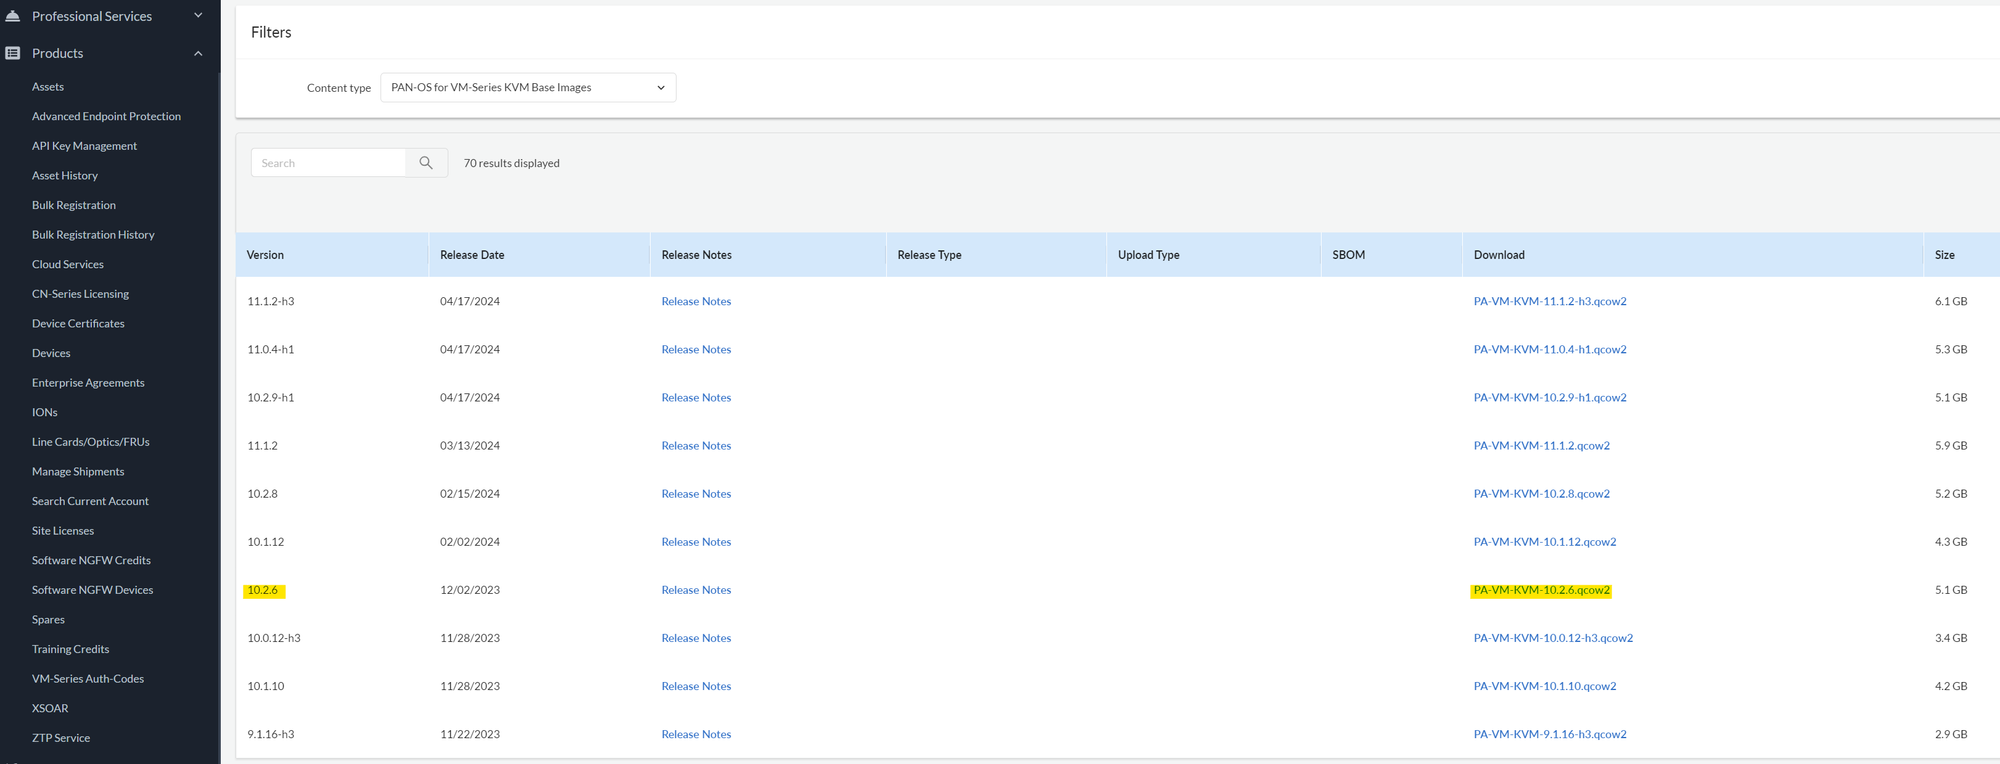
Task: Open Release Notes for version 10.2.9-h1
Action: (696, 397)
